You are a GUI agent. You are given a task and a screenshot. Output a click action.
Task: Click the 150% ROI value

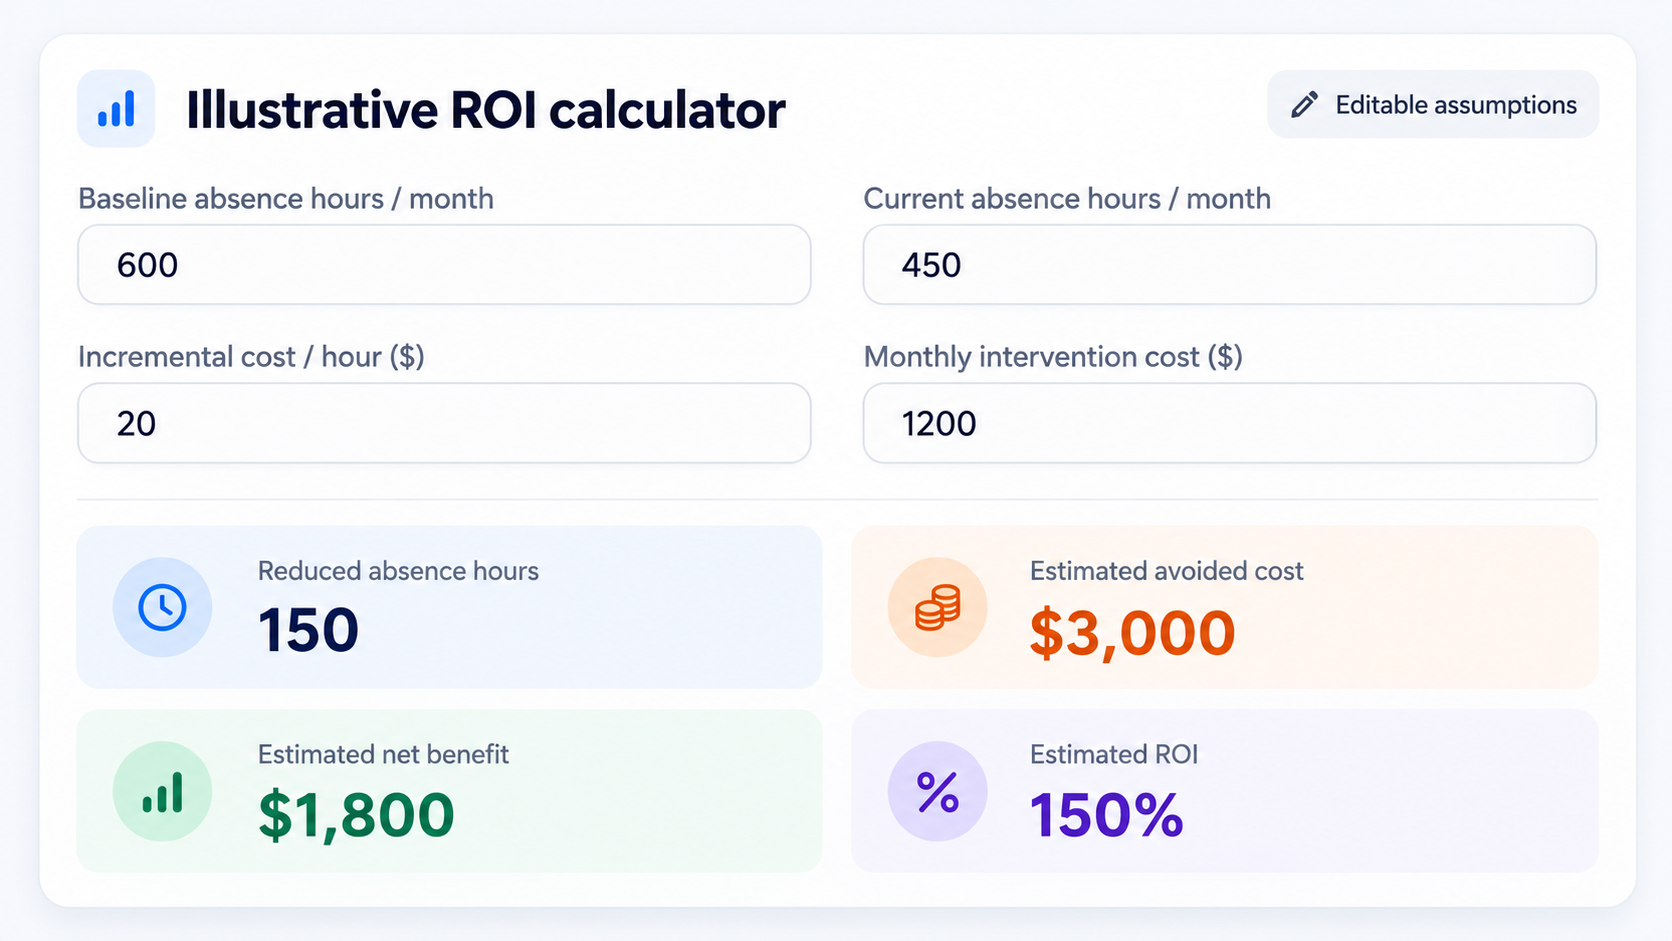[x=1107, y=815]
